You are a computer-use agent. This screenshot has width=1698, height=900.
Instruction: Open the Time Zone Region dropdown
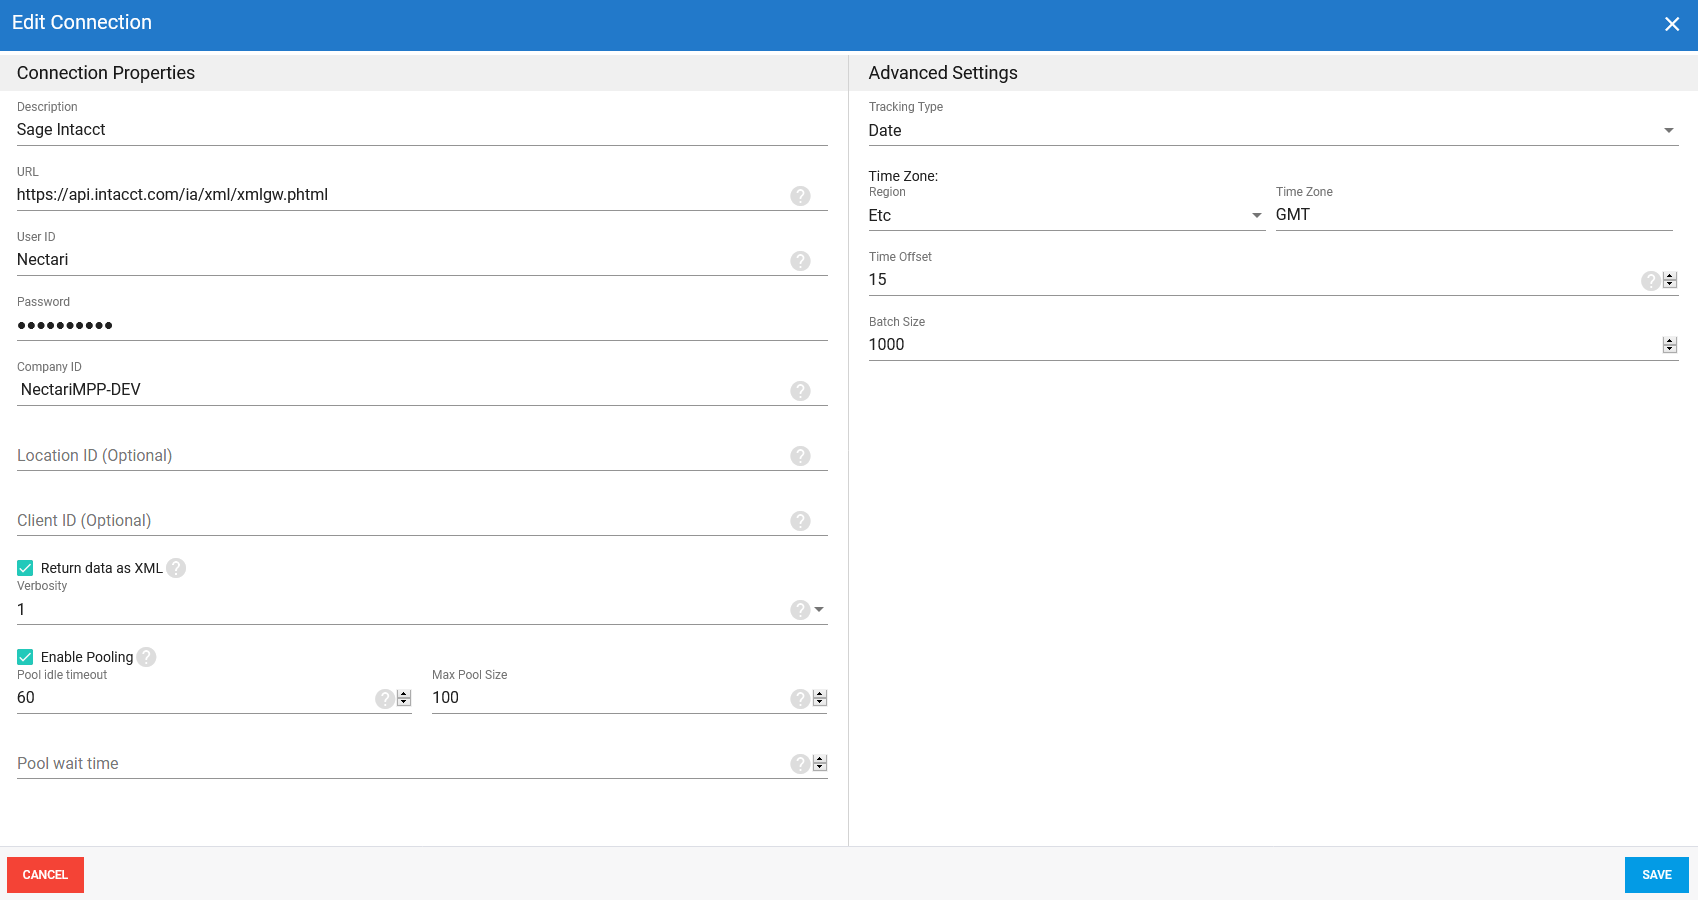point(1256,216)
